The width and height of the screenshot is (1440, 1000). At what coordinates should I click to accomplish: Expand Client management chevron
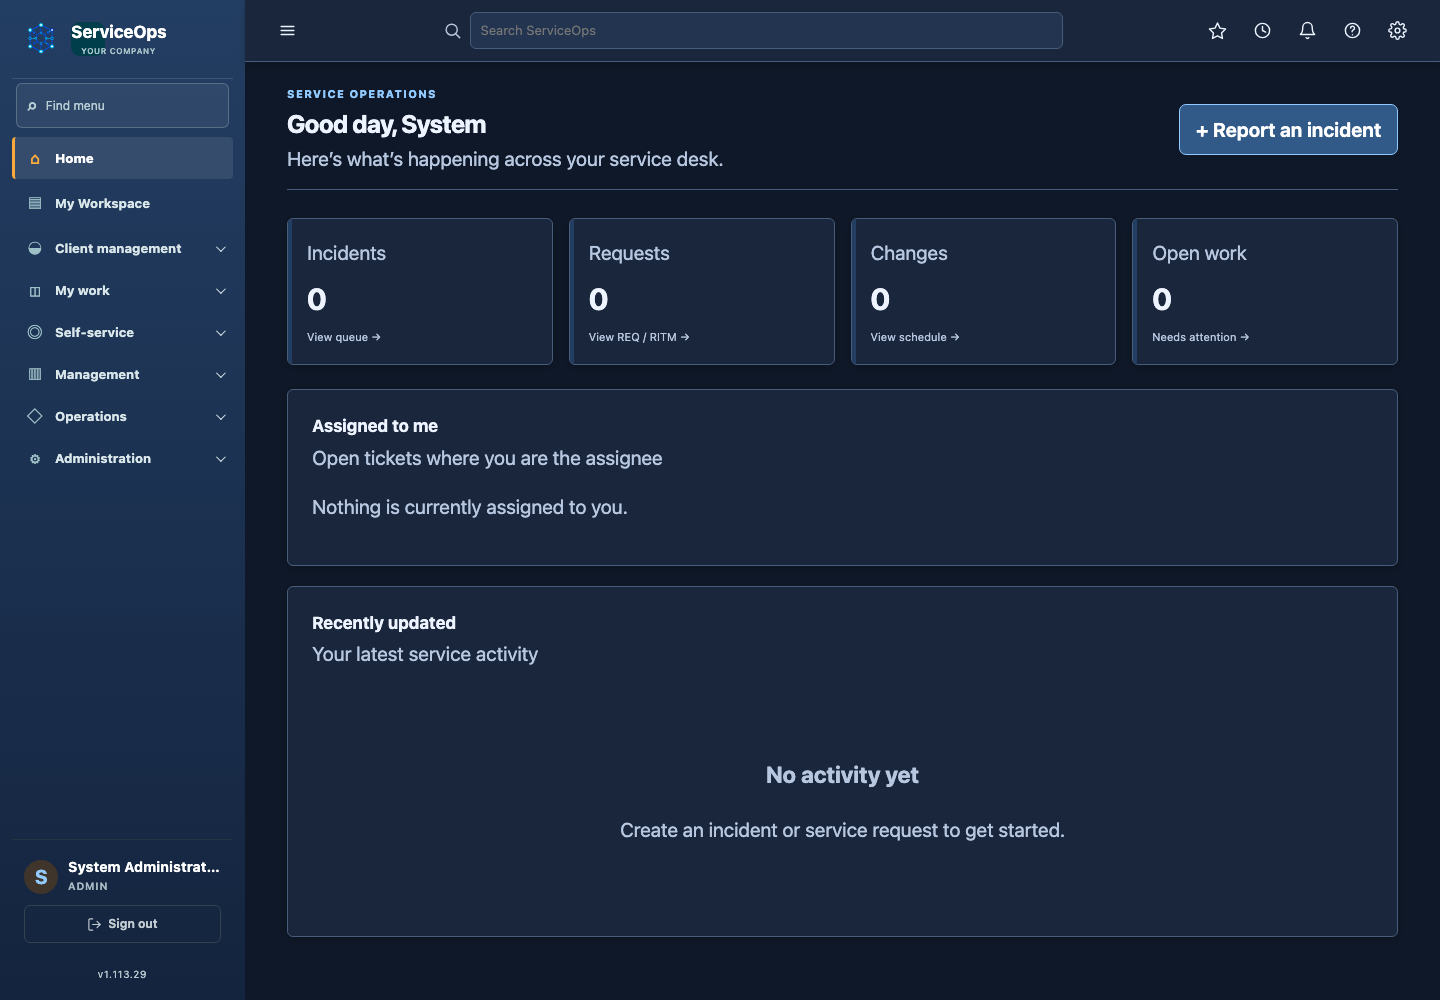click(221, 249)
